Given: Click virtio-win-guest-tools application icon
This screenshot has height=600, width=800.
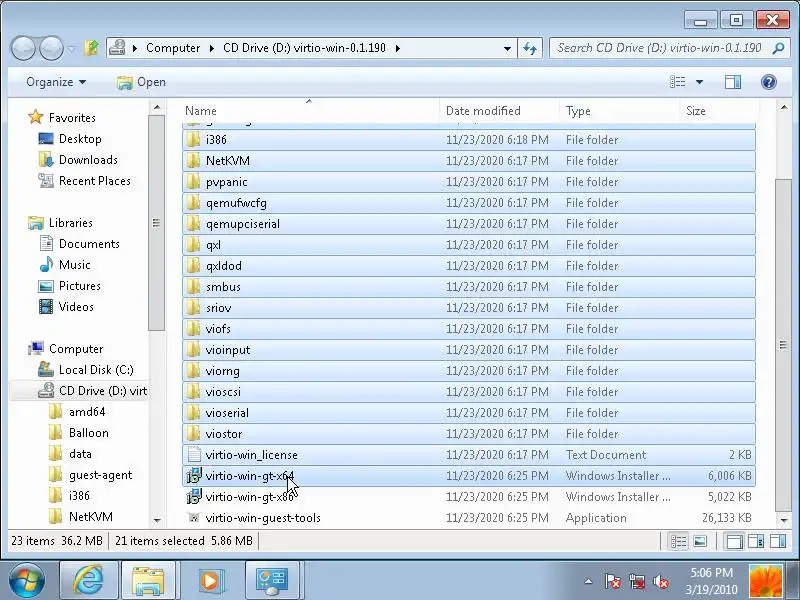Looking at the screenshot, I should [x=193, y=518].
